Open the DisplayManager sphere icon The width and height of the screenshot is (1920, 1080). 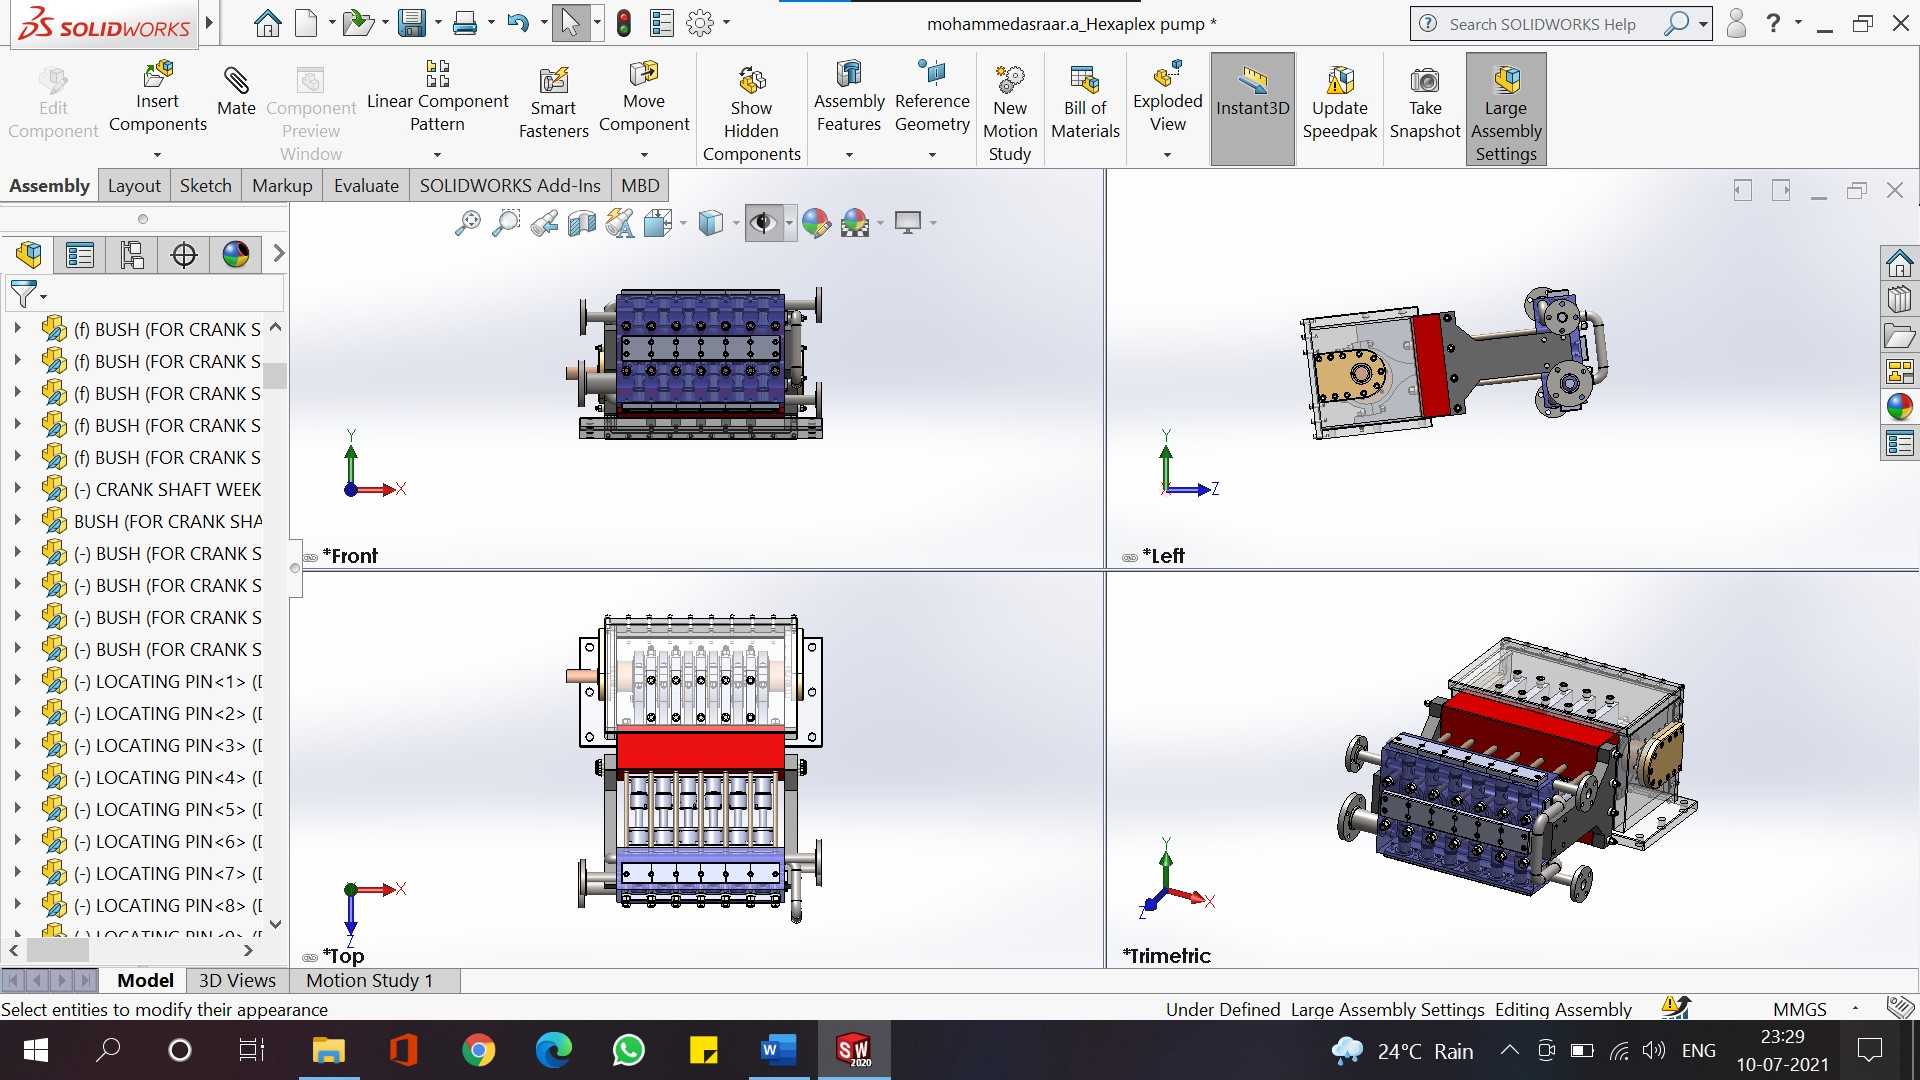tap(236, 255)
